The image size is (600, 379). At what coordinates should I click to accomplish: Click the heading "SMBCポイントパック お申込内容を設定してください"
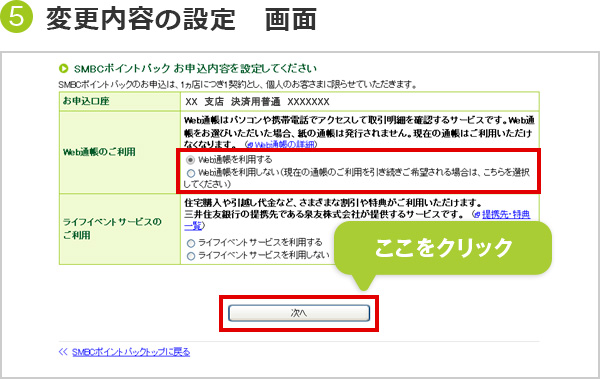coord(195,69)
